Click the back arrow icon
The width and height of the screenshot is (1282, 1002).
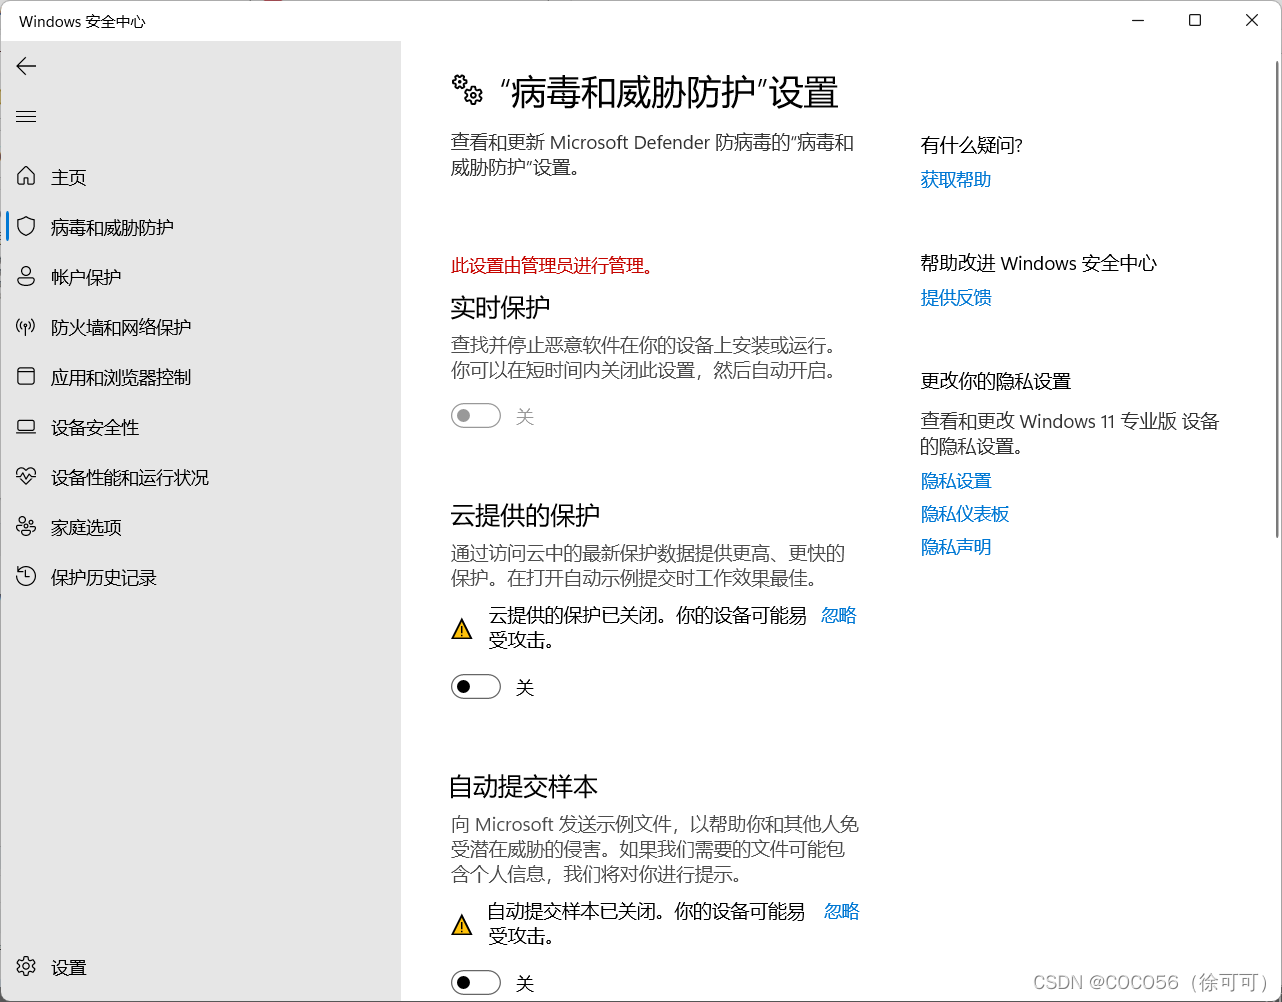(26, 66)
